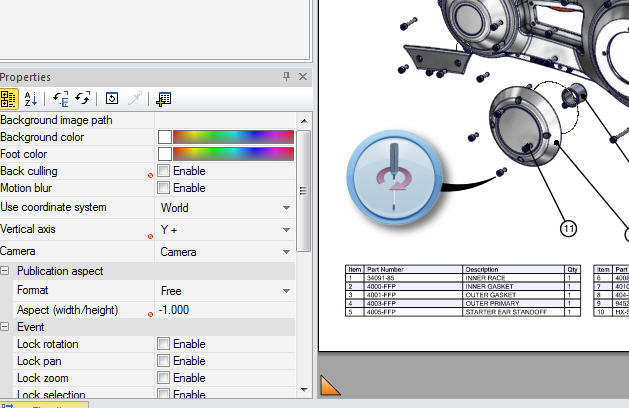This screenshot has height=408, width=629.
Task: Click the add property table icon
Action: tap(163, 98)
